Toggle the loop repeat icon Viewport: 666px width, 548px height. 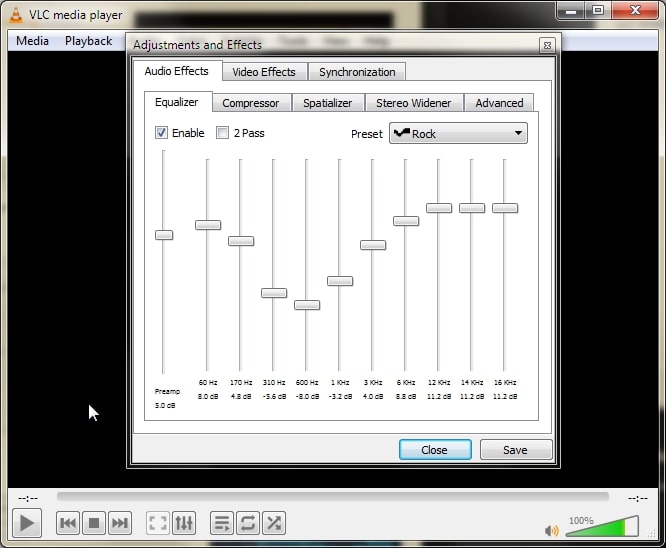click(x=248, y=523)
